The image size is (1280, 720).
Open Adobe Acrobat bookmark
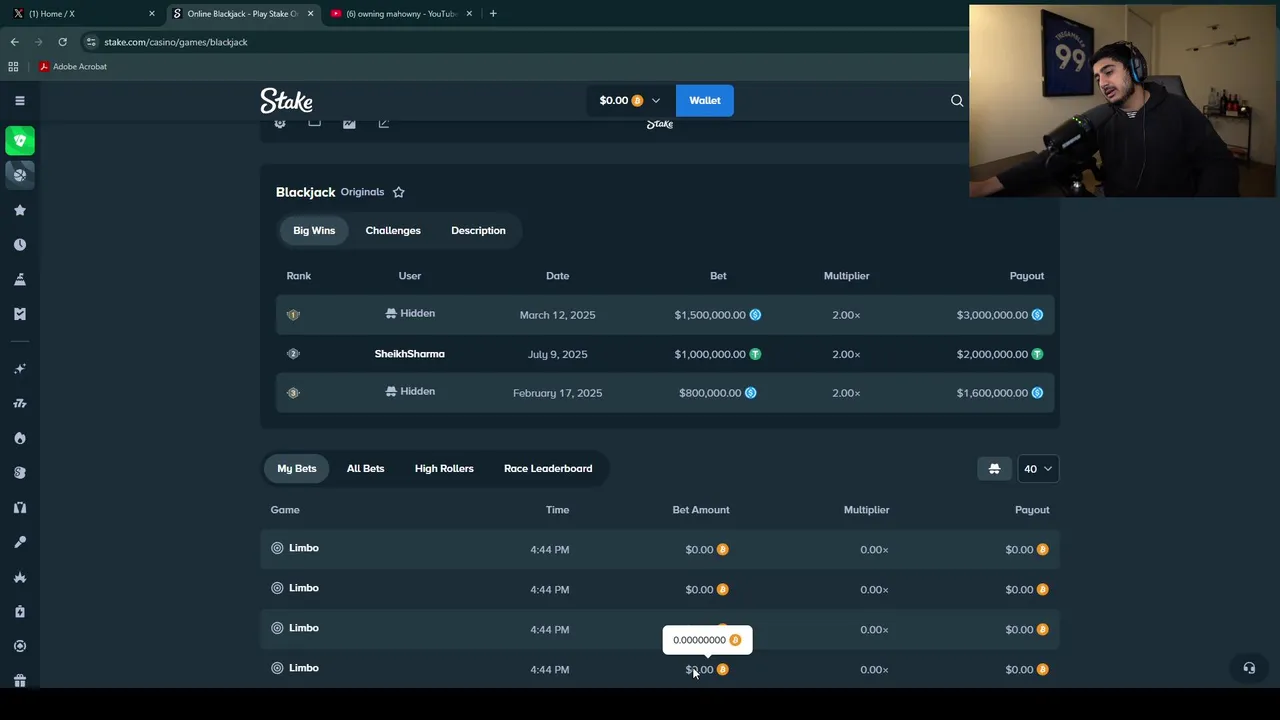[x=73, y=67]
